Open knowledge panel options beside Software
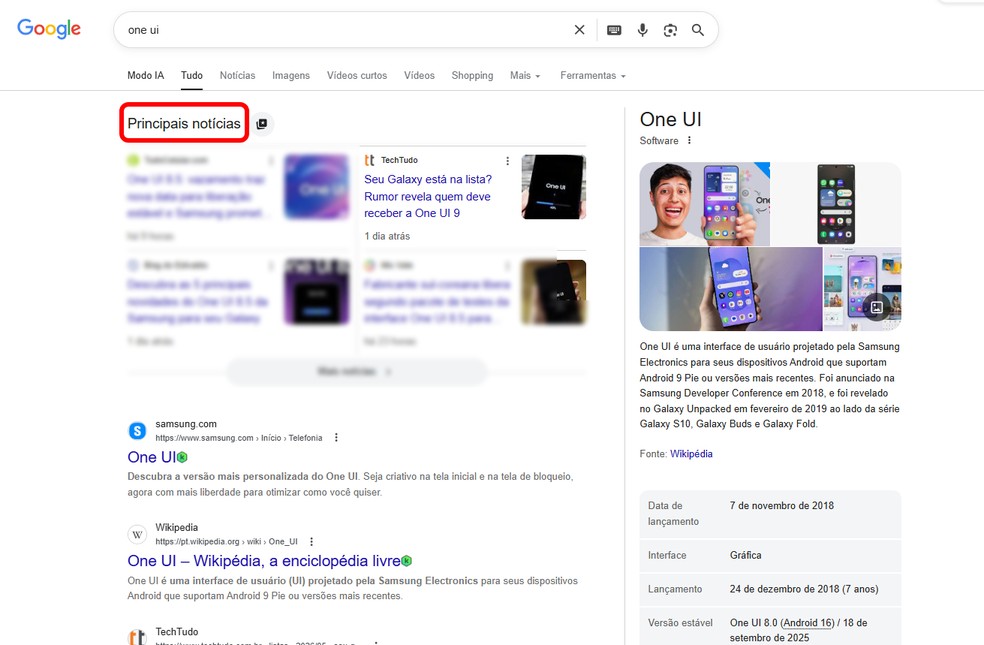This screenshot has height=645, width=984. tap(689, 141)
